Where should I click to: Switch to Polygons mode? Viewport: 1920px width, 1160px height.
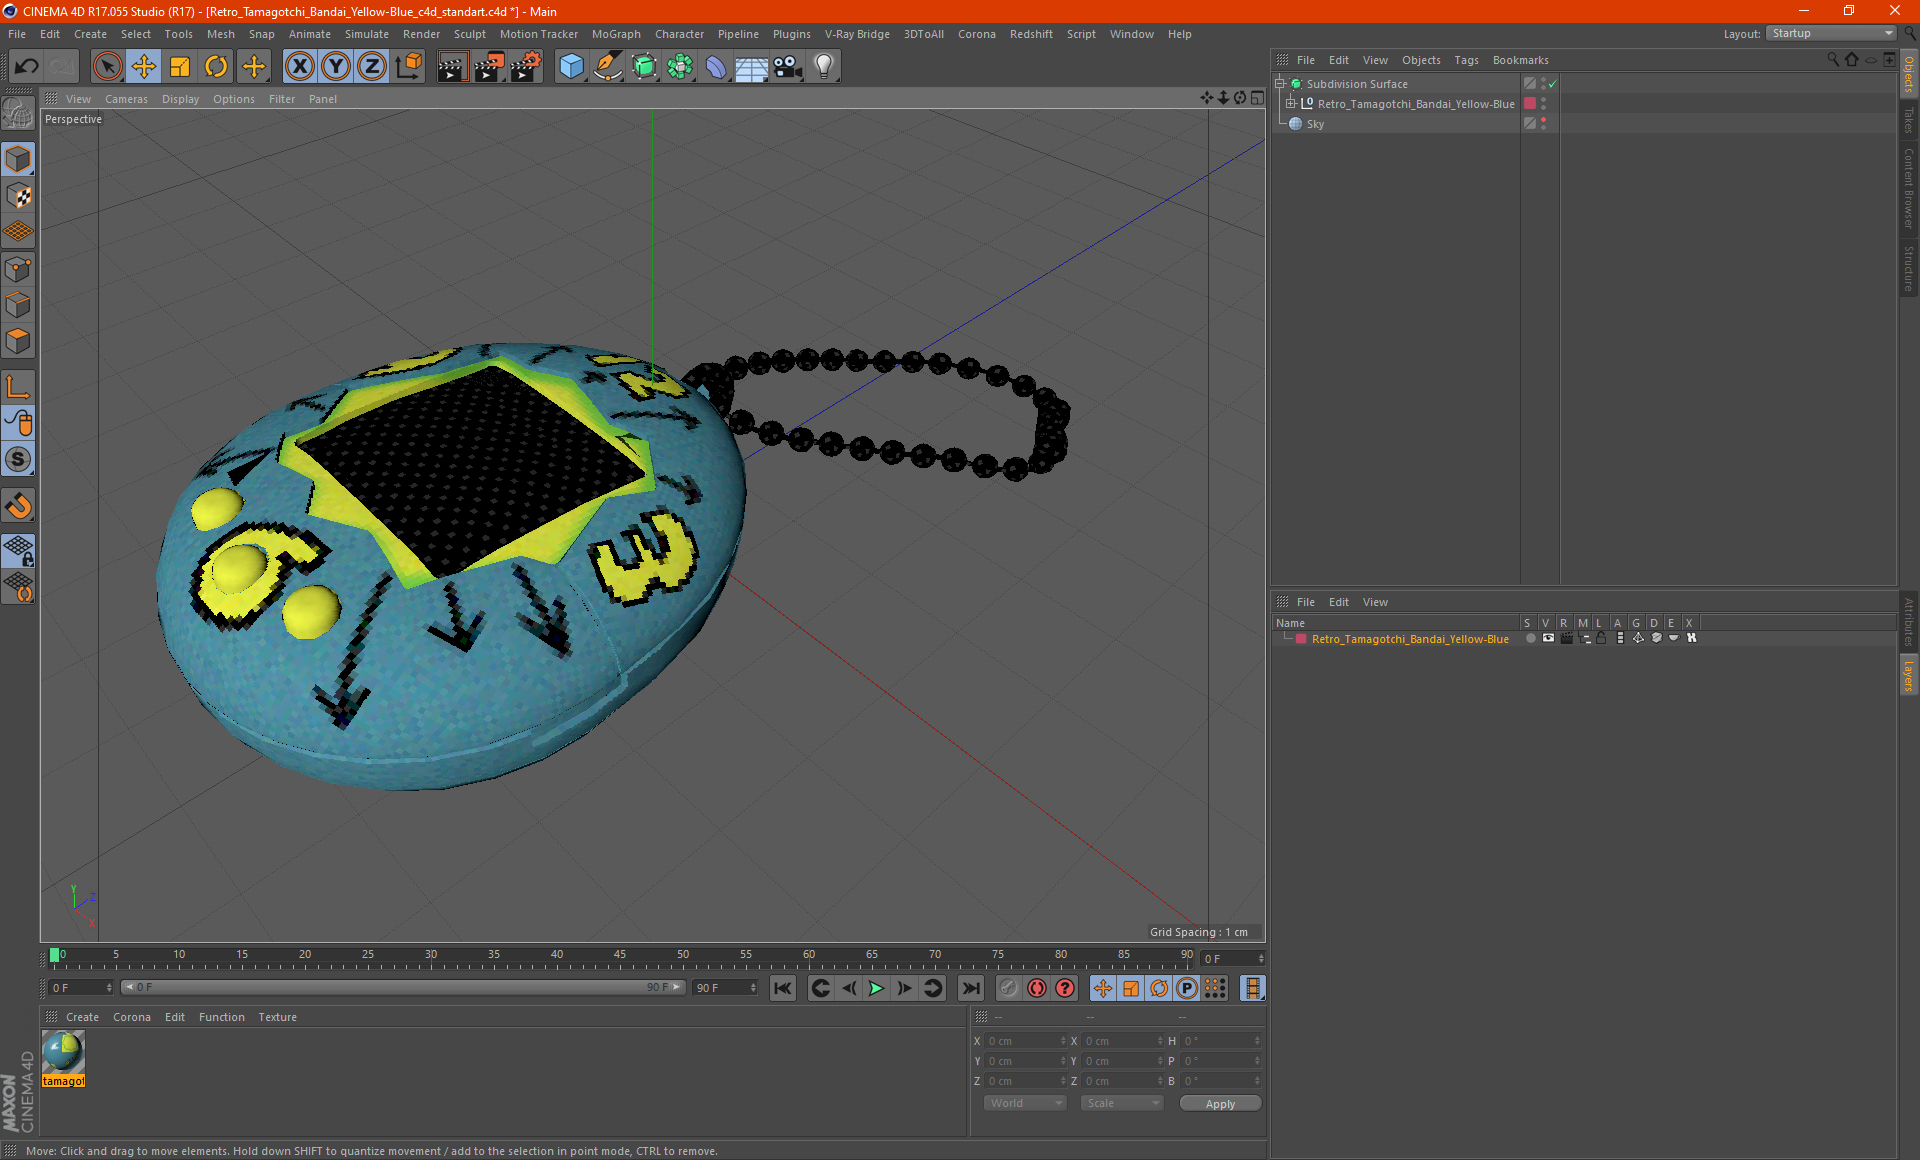point(18,341)
